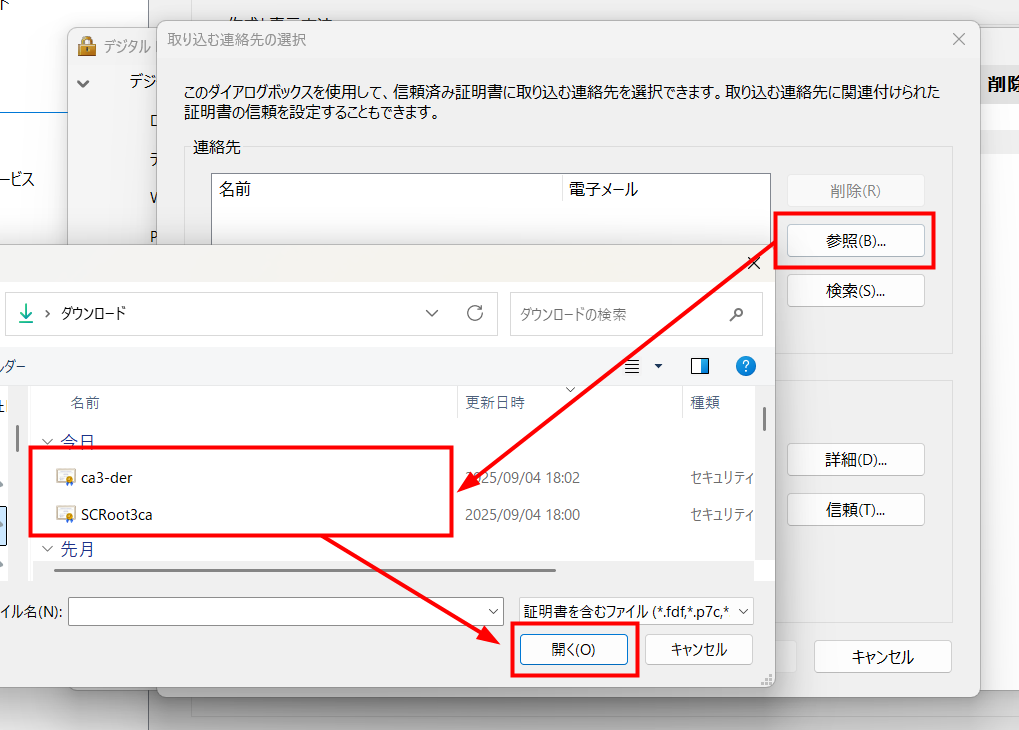Screen dimensions: 1019x730
Task: Sort by 名前 column header
Action: pyautogui.click(x=85, y=402)
